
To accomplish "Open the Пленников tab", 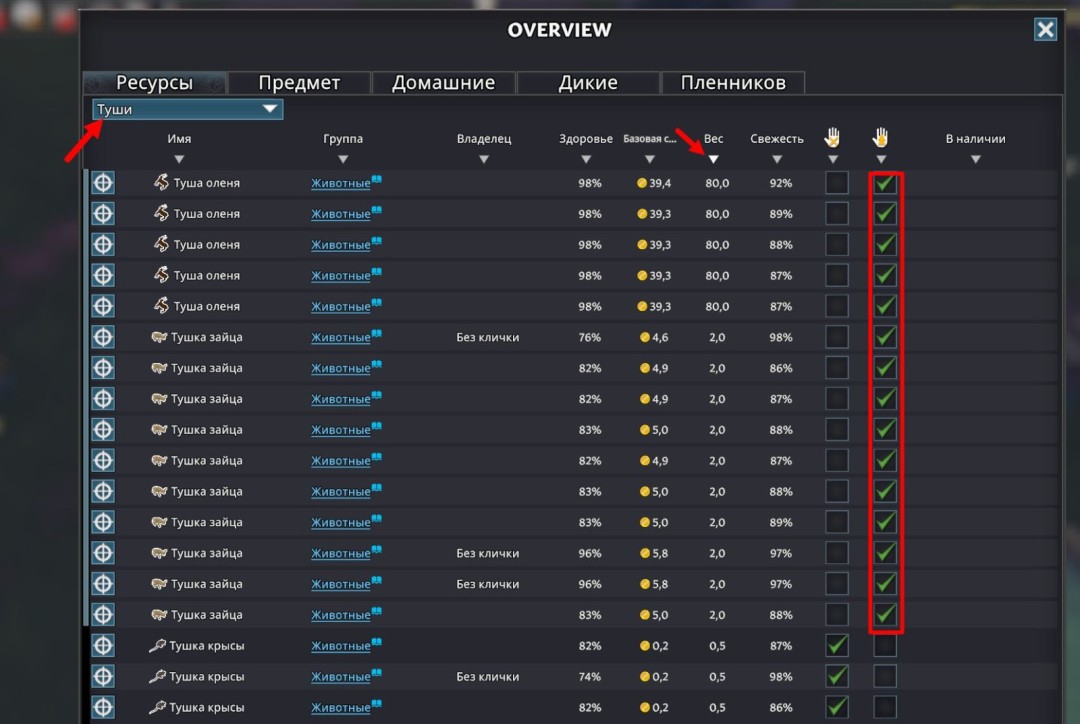I will pos(733,83).
